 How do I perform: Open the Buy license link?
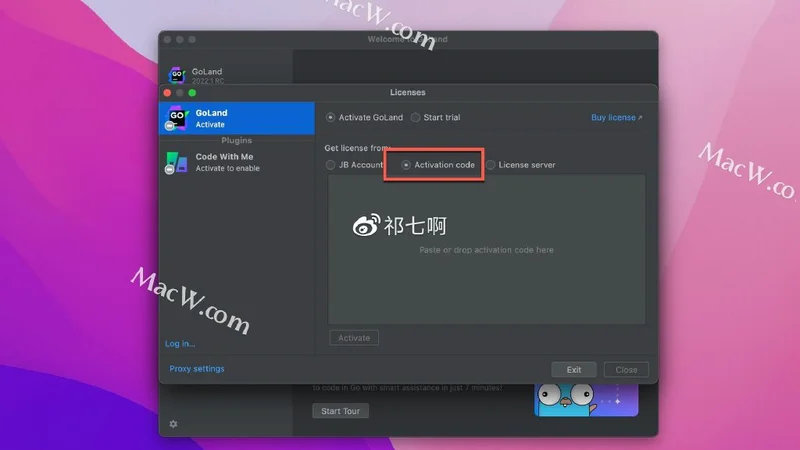coord(616,117)
